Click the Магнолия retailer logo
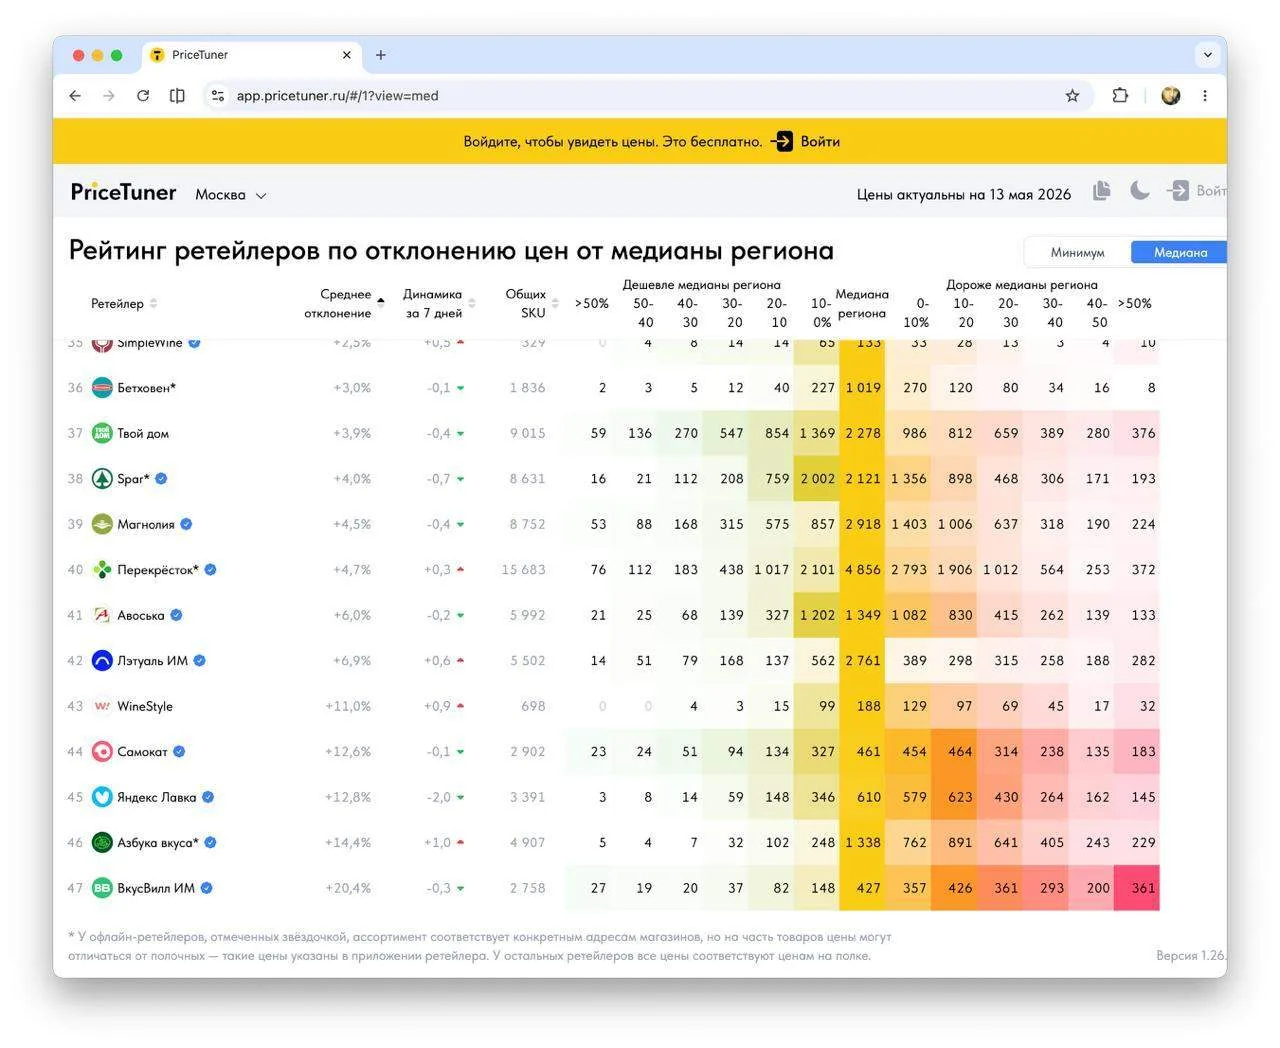This screenshot has width=1280, height=1048. tap(102, 524)
